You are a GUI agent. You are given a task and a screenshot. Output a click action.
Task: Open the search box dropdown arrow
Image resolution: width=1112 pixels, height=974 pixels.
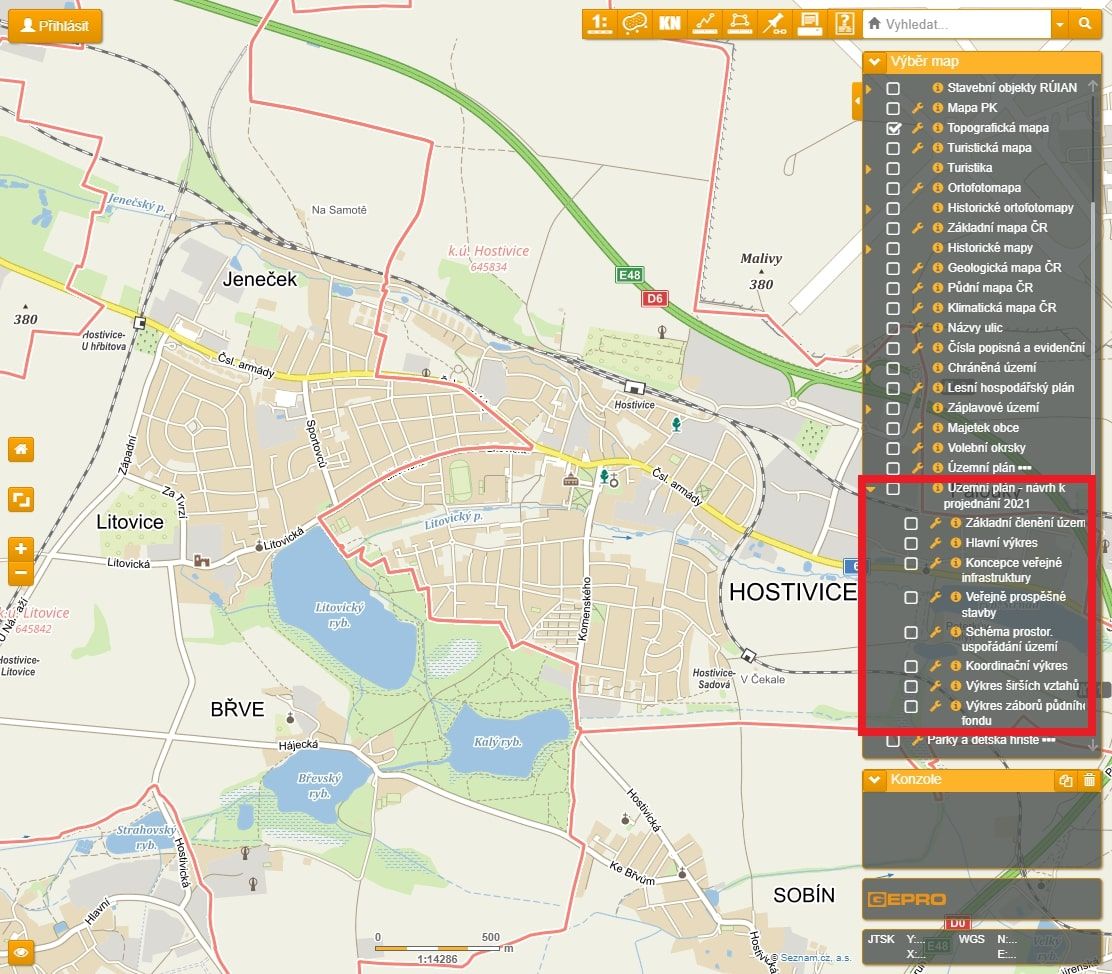[1059, 23]
